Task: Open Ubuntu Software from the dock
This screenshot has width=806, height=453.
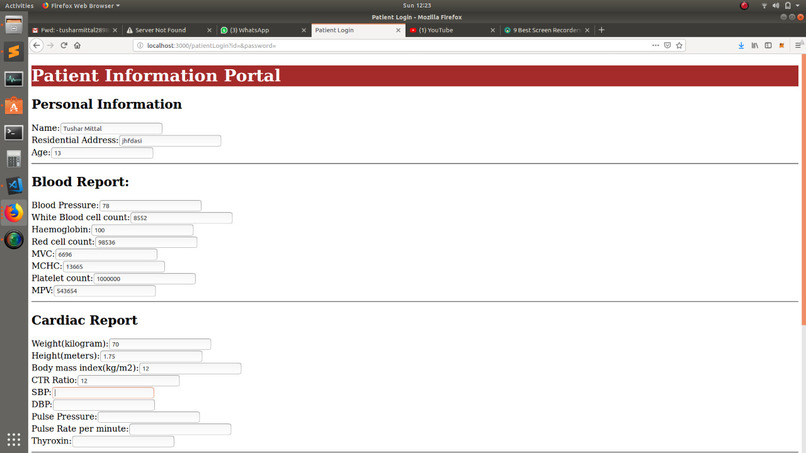Action: pos(14,106)
